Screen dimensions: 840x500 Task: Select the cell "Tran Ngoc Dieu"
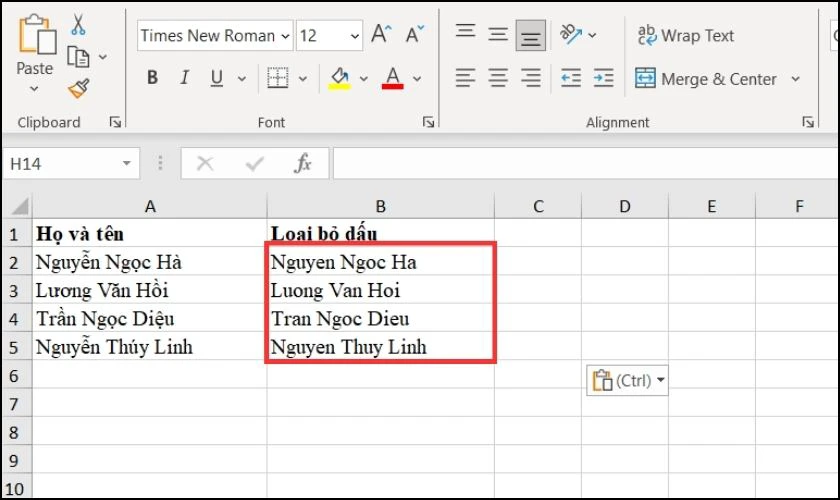380,319
